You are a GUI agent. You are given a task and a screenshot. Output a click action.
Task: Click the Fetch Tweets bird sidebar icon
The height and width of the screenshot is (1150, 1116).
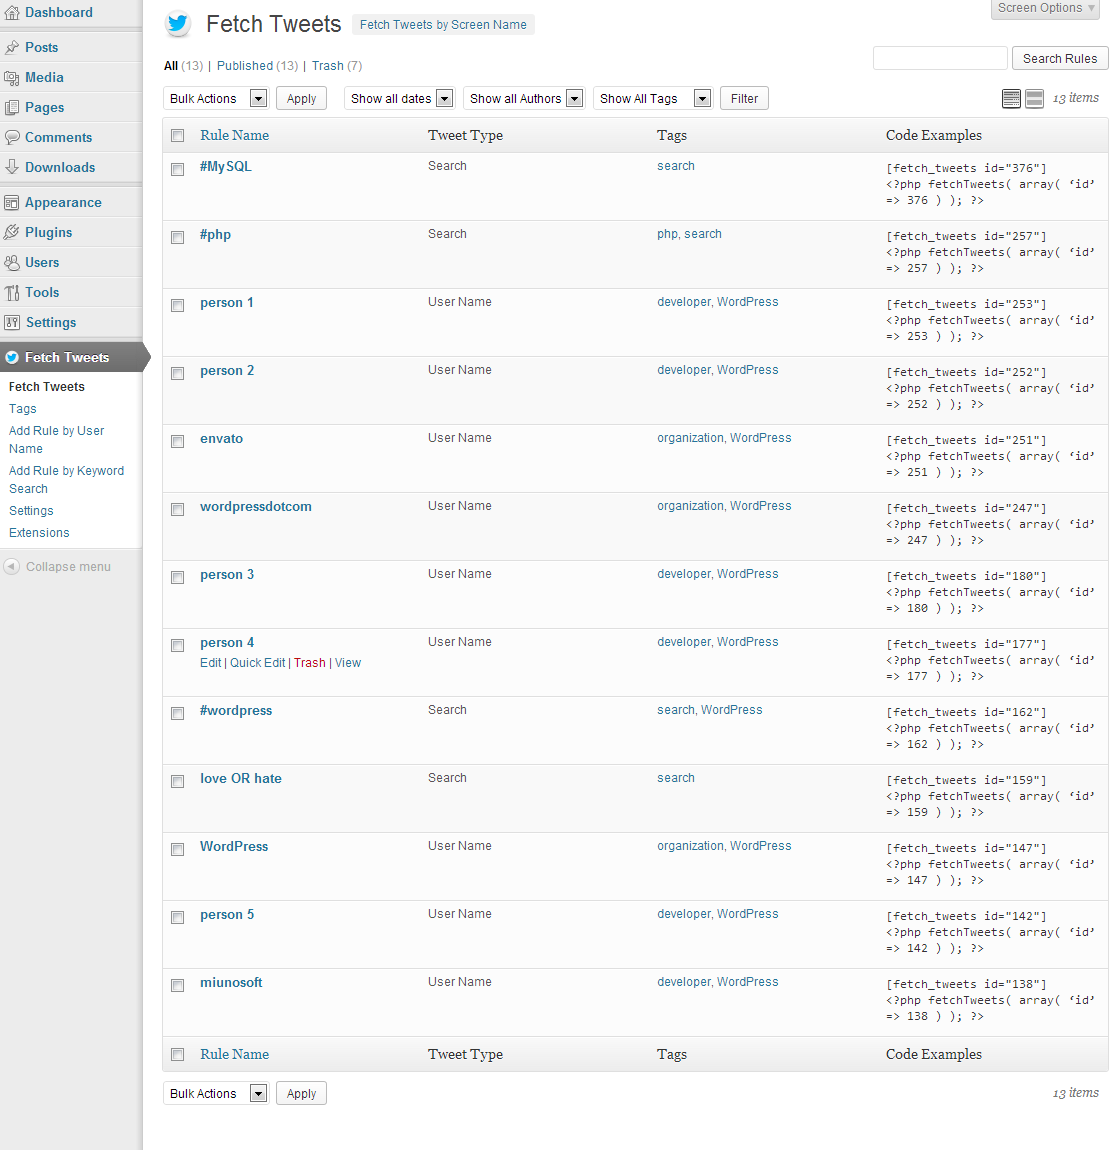point(12,357)
